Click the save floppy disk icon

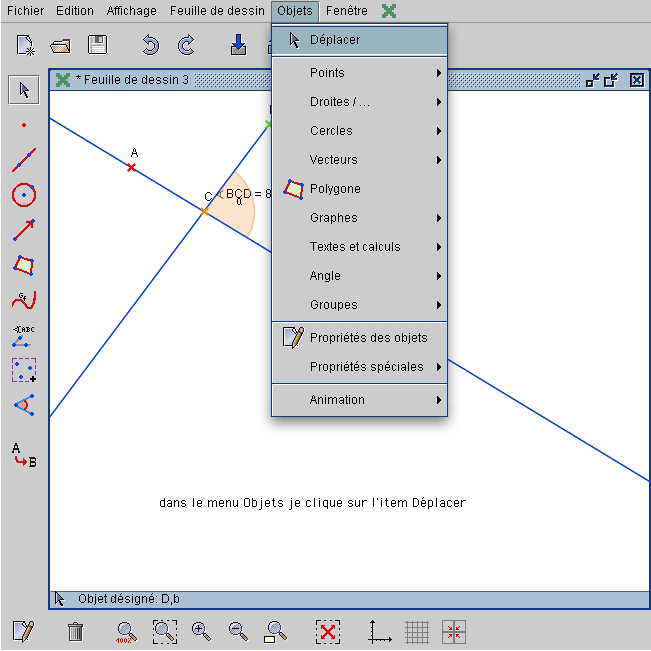pyautogui.click(x=97, y=45)
